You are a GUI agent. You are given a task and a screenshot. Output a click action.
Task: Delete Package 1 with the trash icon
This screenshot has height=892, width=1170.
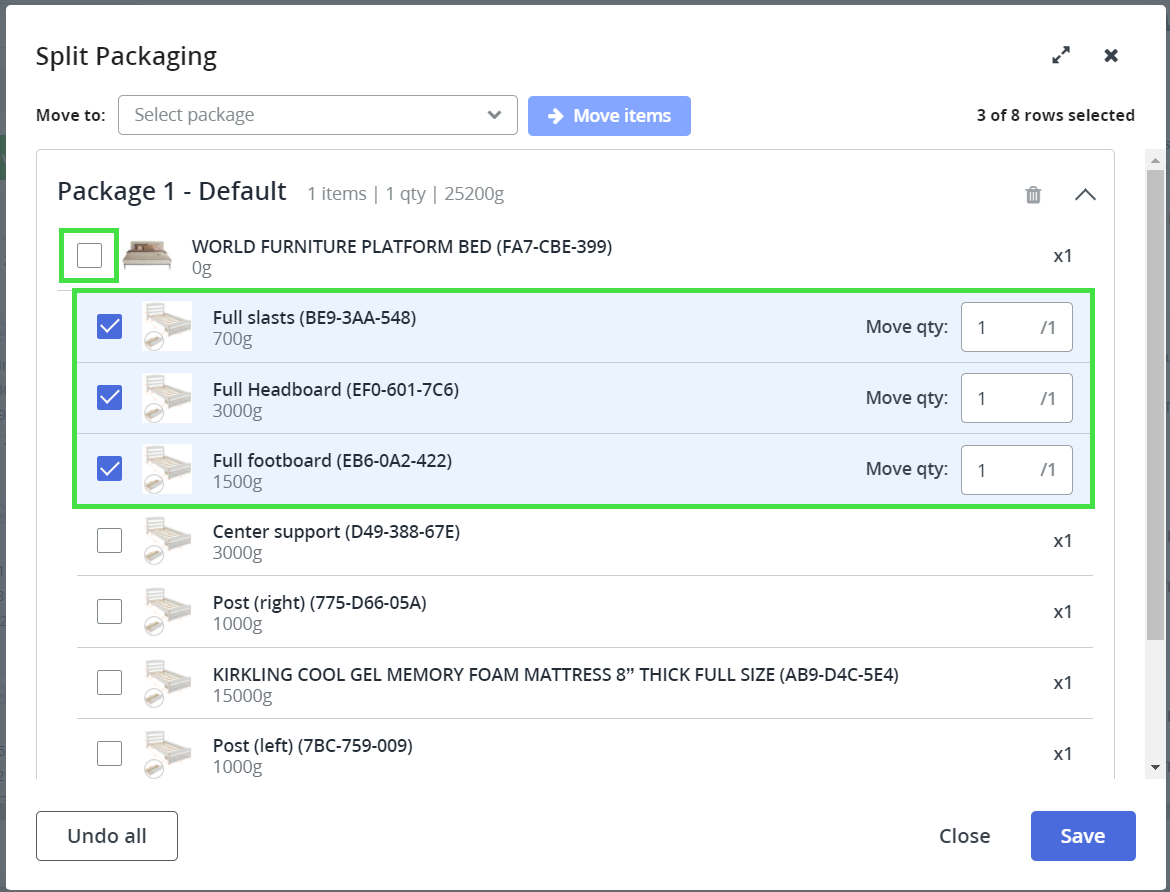(x=1033, y=195)
